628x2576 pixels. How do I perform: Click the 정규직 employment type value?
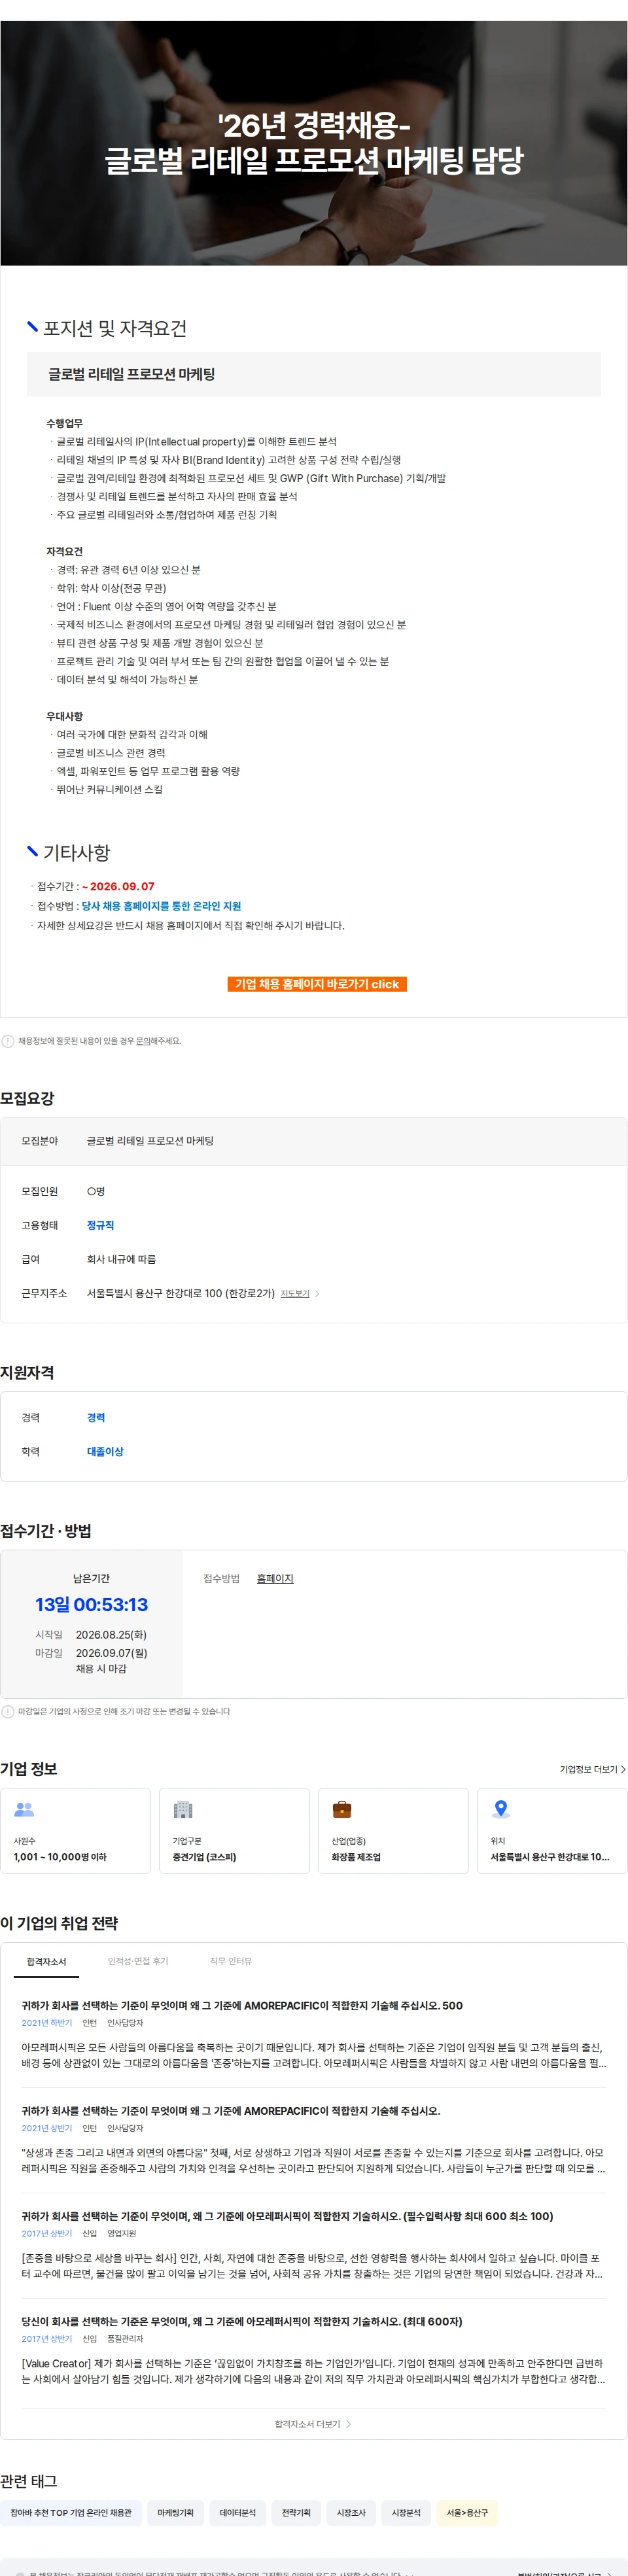coord(100,1225)
